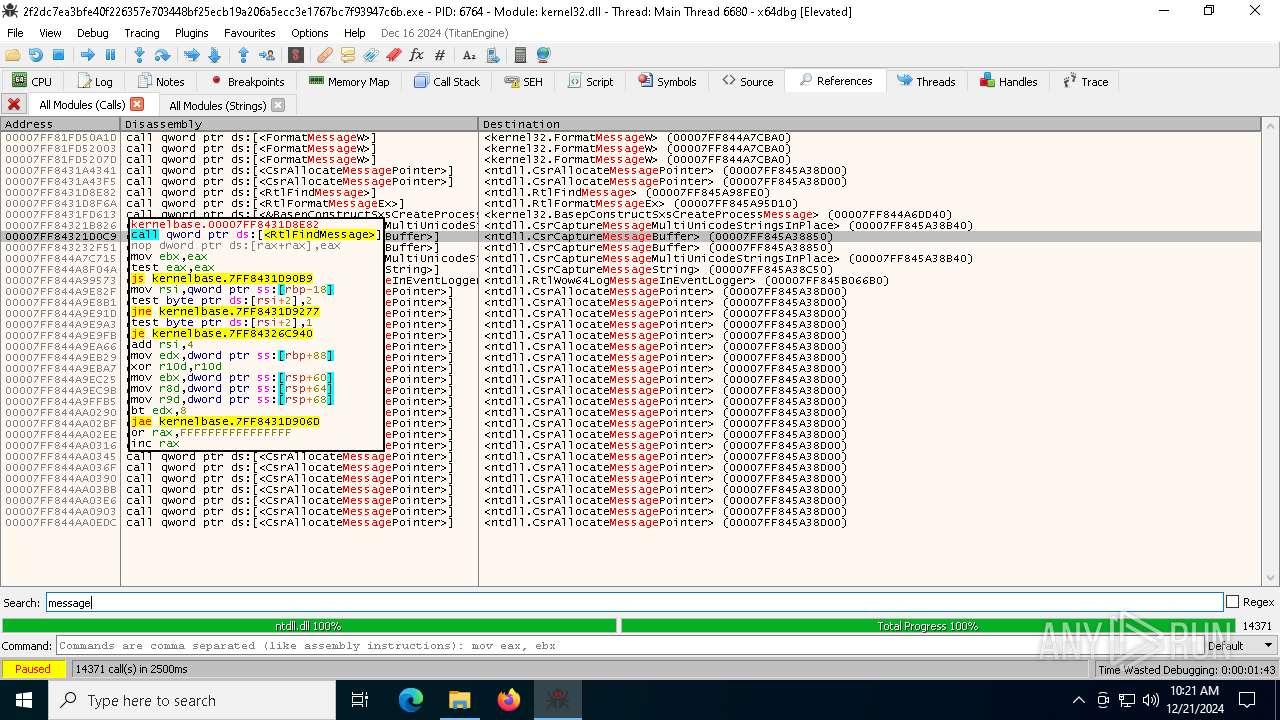Open the Debug menu
This screenshot has width=1280, height=720.
(92, 32)
